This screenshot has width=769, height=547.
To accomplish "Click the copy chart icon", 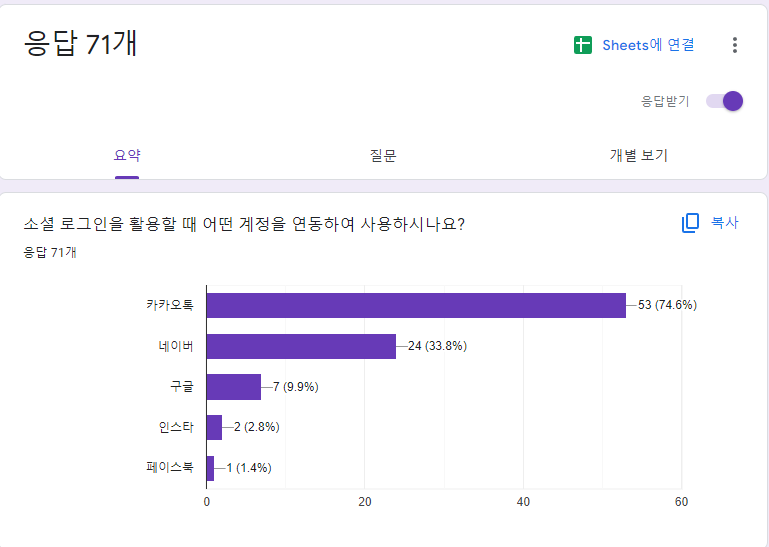I will click(x=691, y=223).
